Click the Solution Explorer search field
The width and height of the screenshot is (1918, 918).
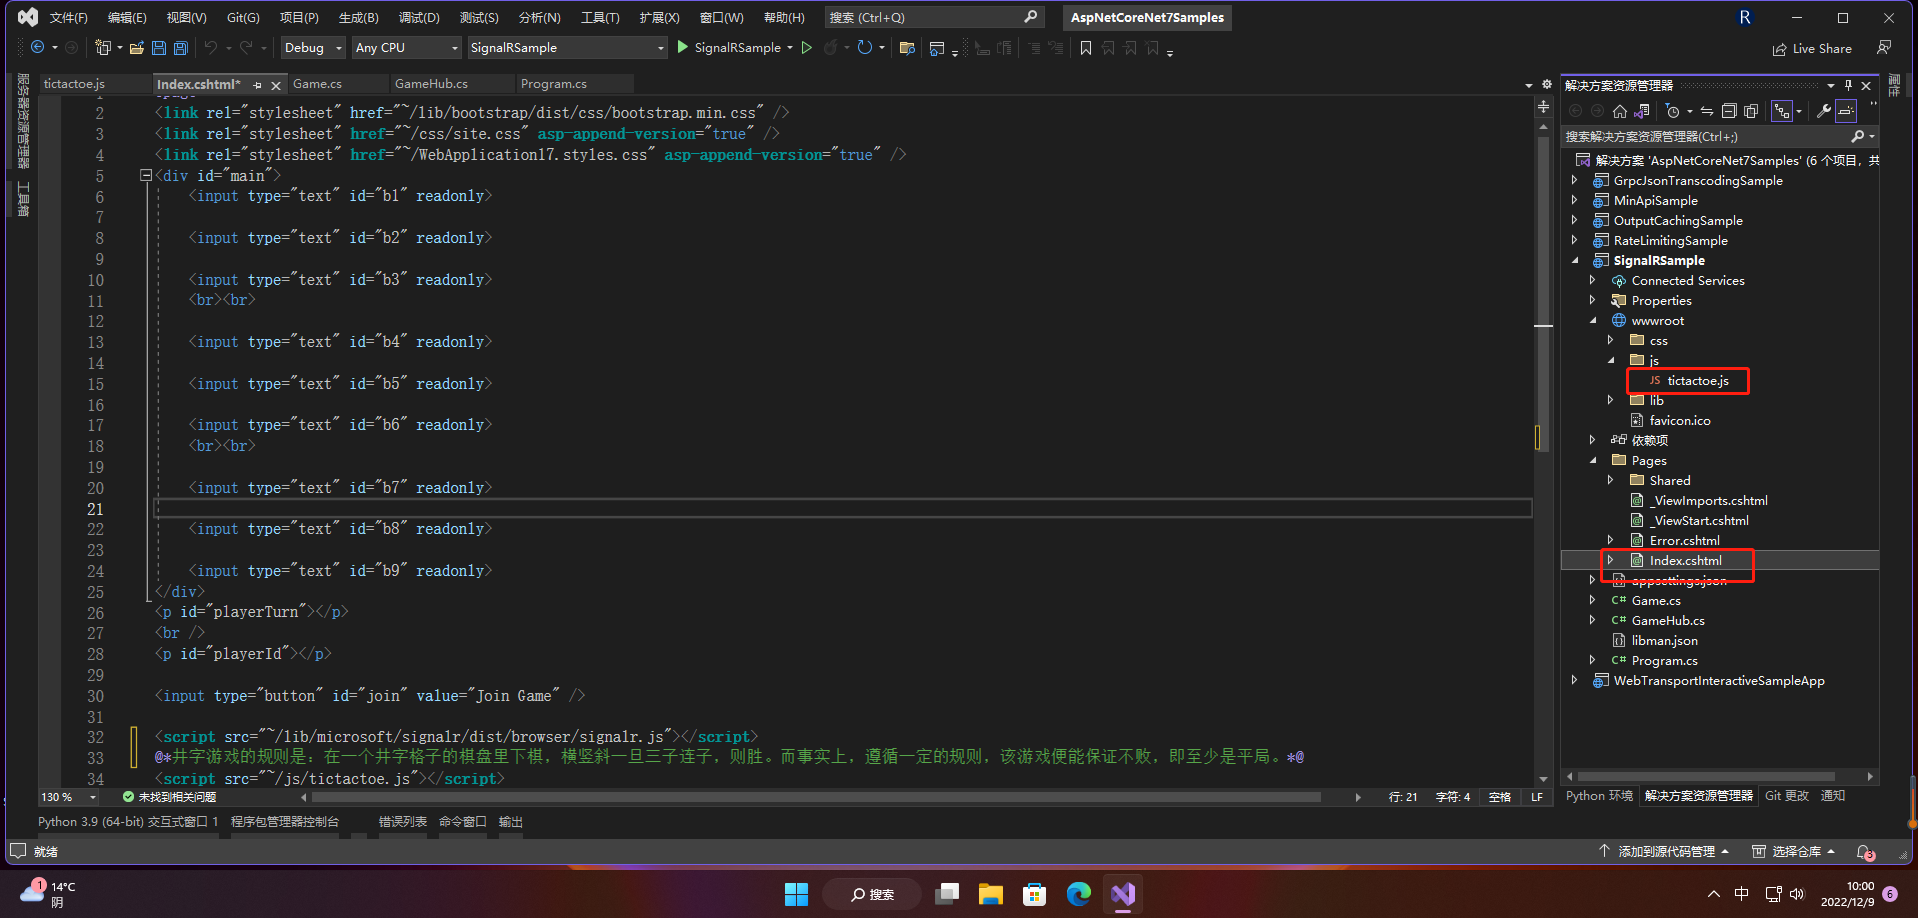click(x=1706, y=137)
